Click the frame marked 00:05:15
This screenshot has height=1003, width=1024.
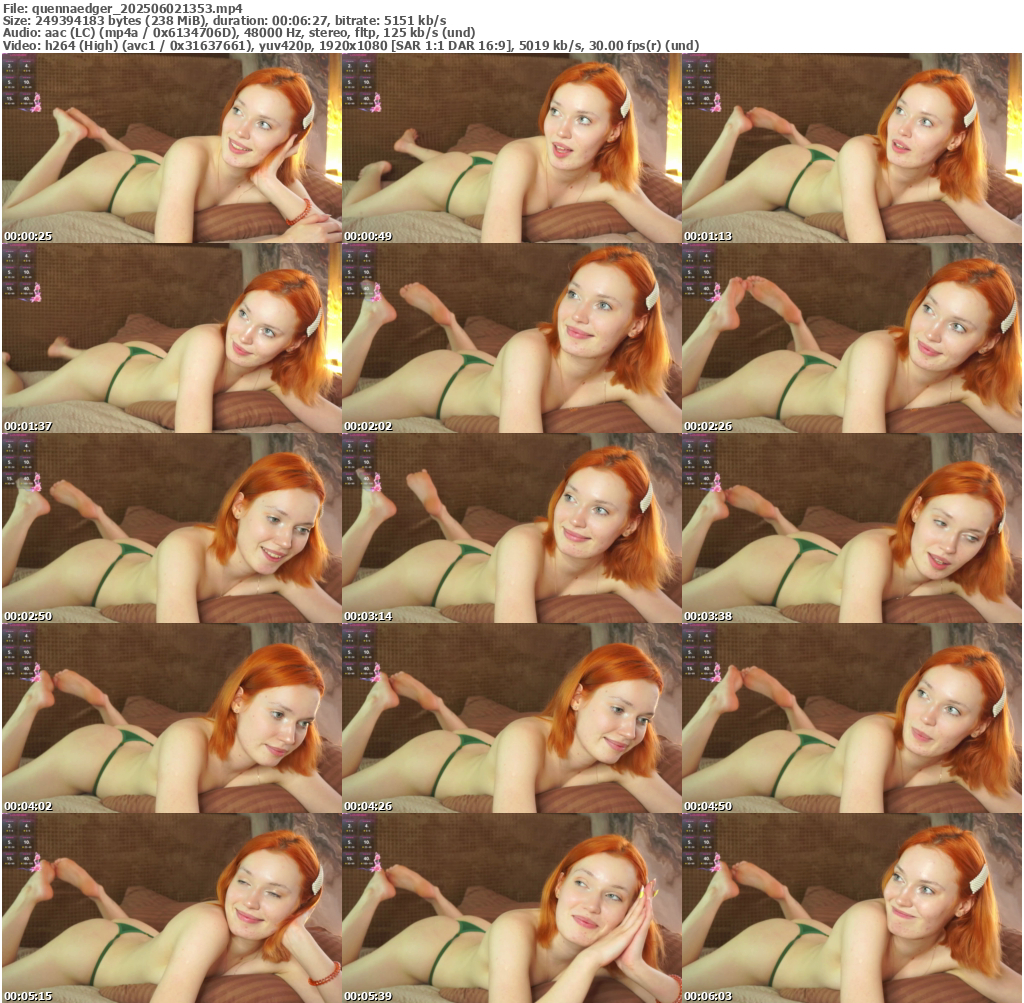(x=172, y=908)
